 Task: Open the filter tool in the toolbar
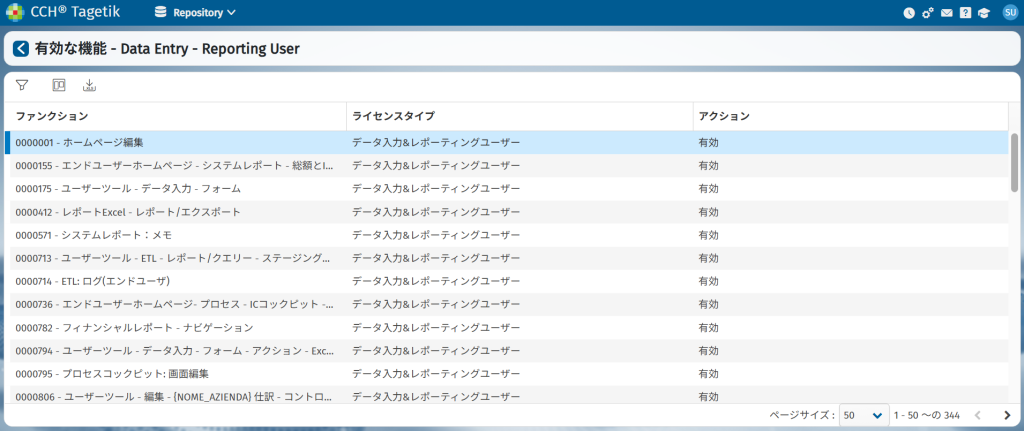[x=22, y=86]
